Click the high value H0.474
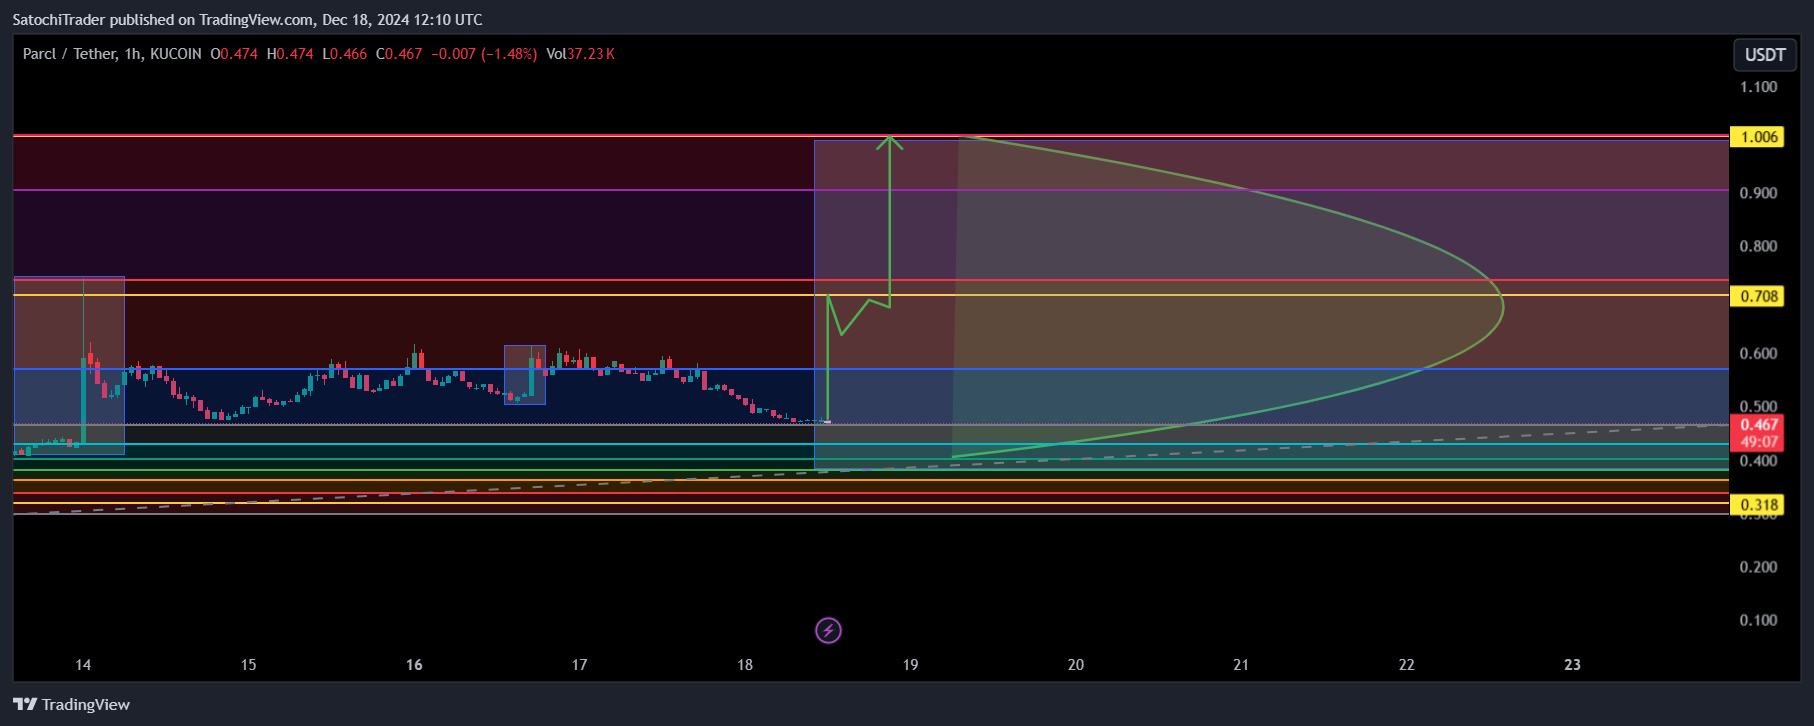The width and height of the screenshot is (1814, 726). (290, 54)
